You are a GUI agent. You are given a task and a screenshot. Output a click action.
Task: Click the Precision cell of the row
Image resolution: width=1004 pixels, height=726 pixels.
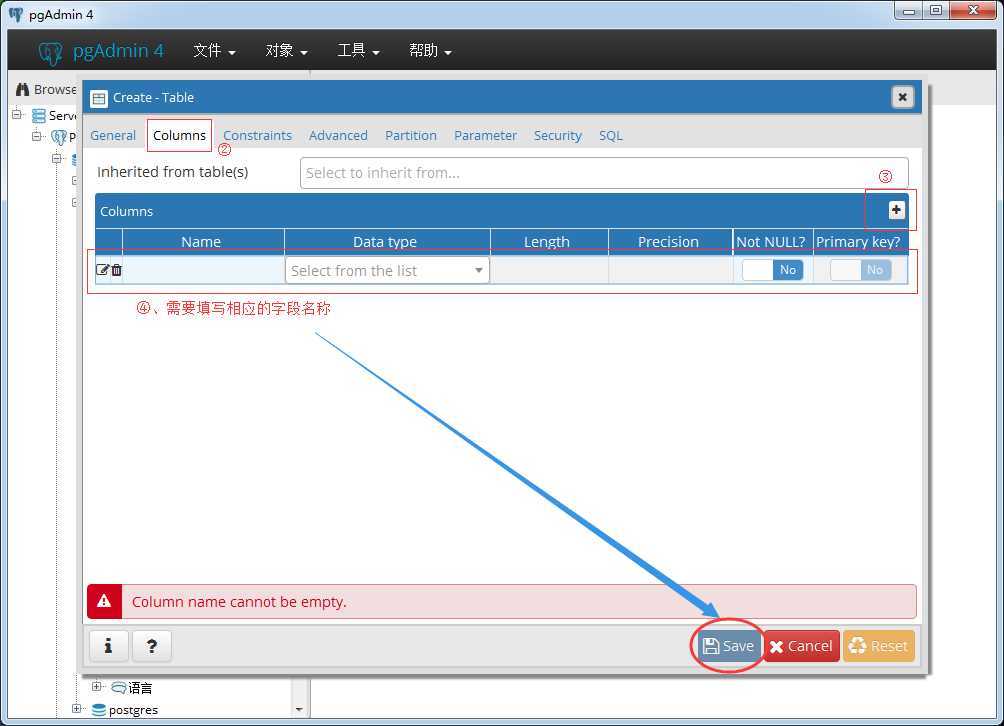point(670,270)
